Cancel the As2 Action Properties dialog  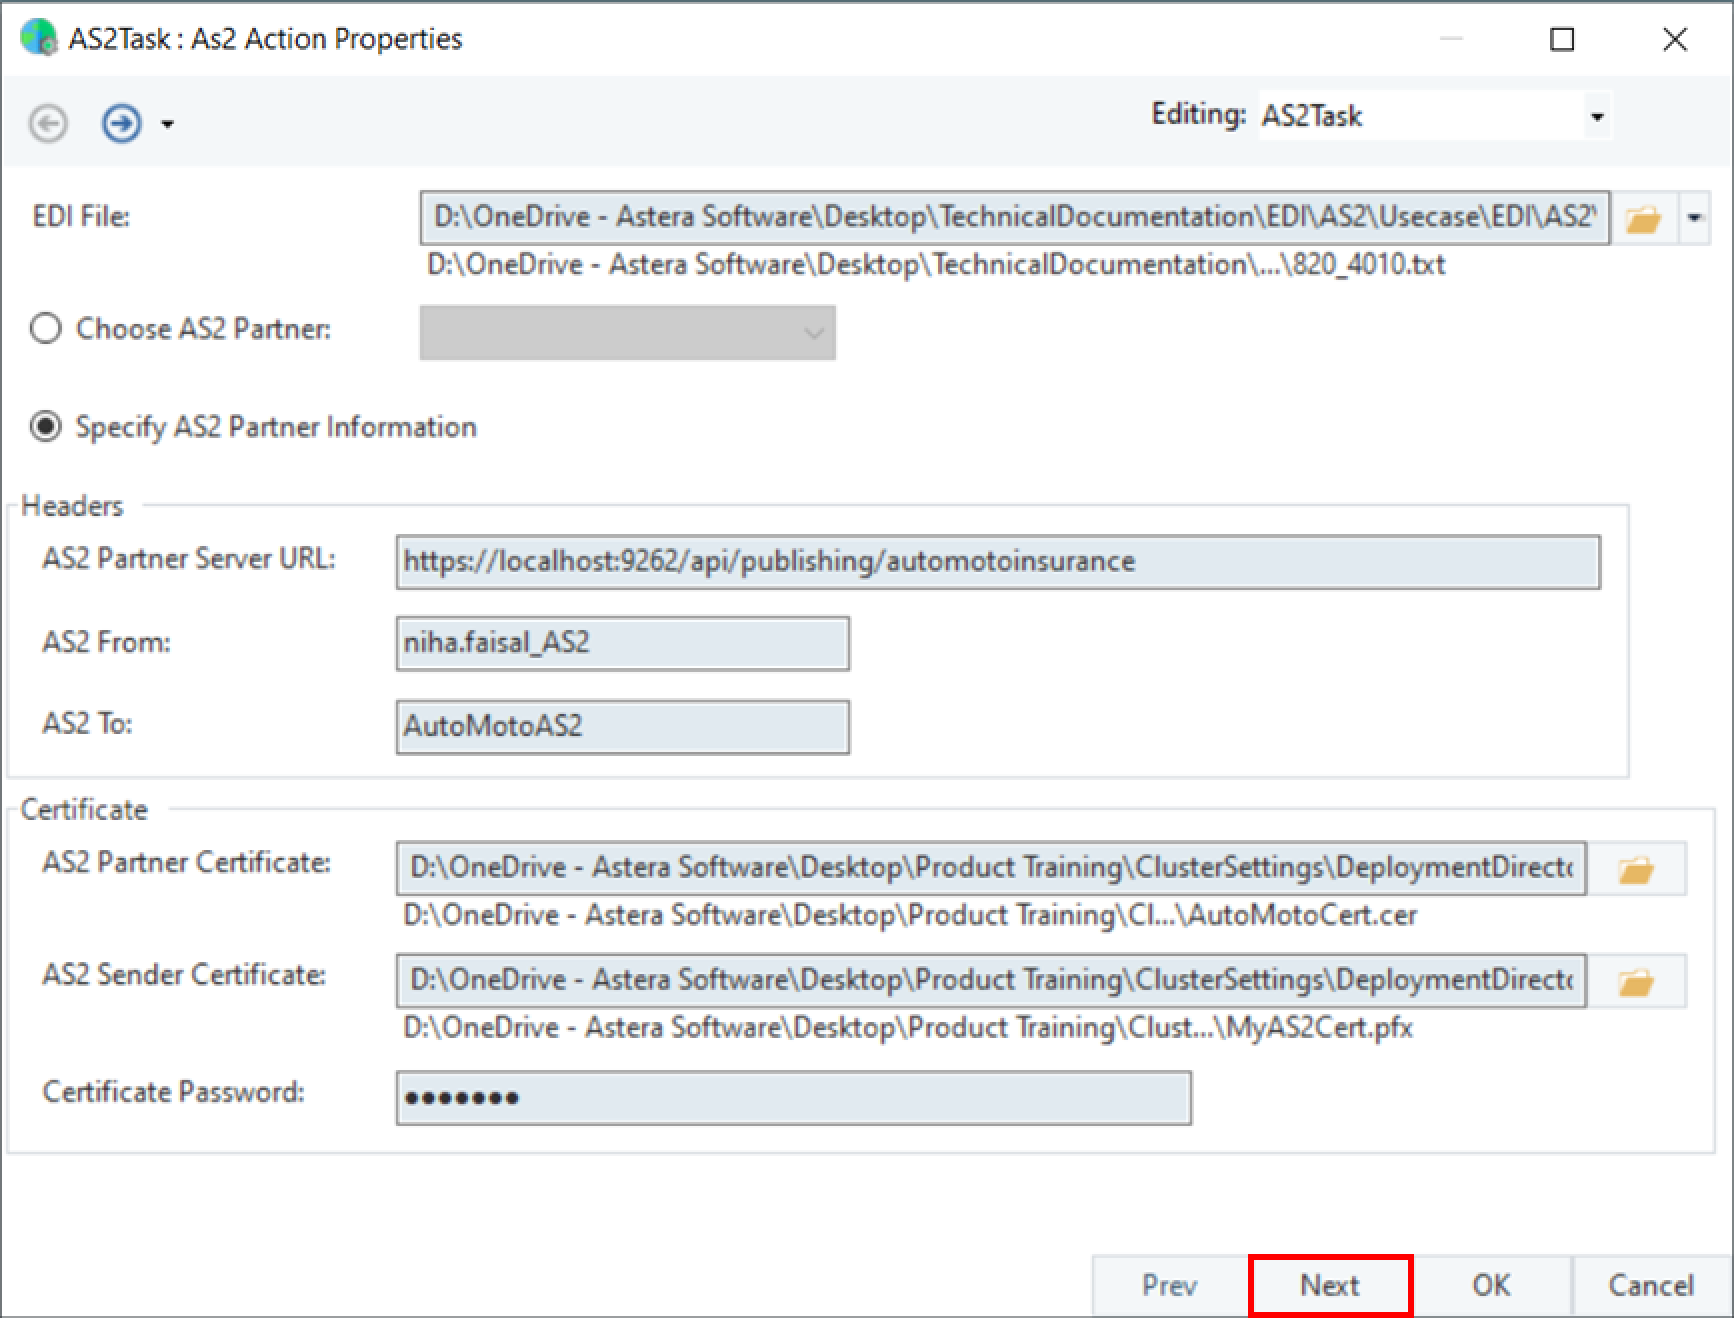1650,1285
